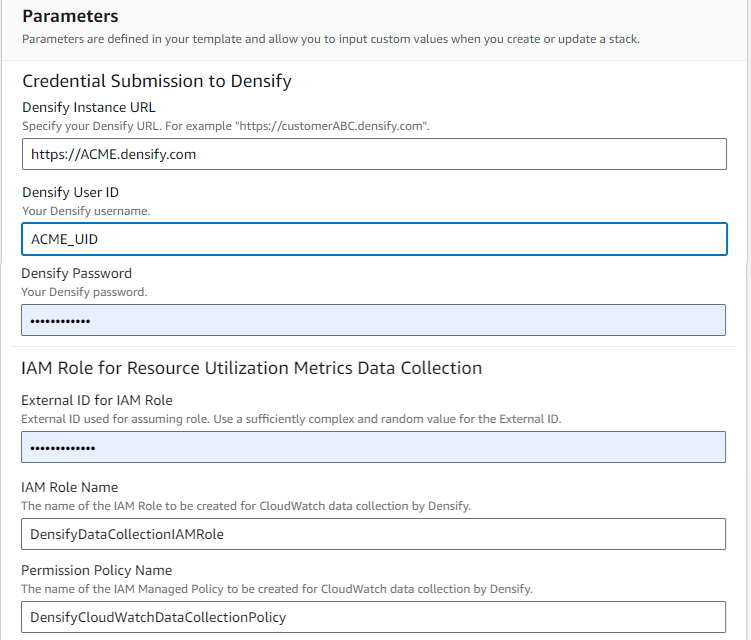Viewport: 751px width, 640px height.
Task: Click the External ID complexity description text
Action: click(291, 419)
